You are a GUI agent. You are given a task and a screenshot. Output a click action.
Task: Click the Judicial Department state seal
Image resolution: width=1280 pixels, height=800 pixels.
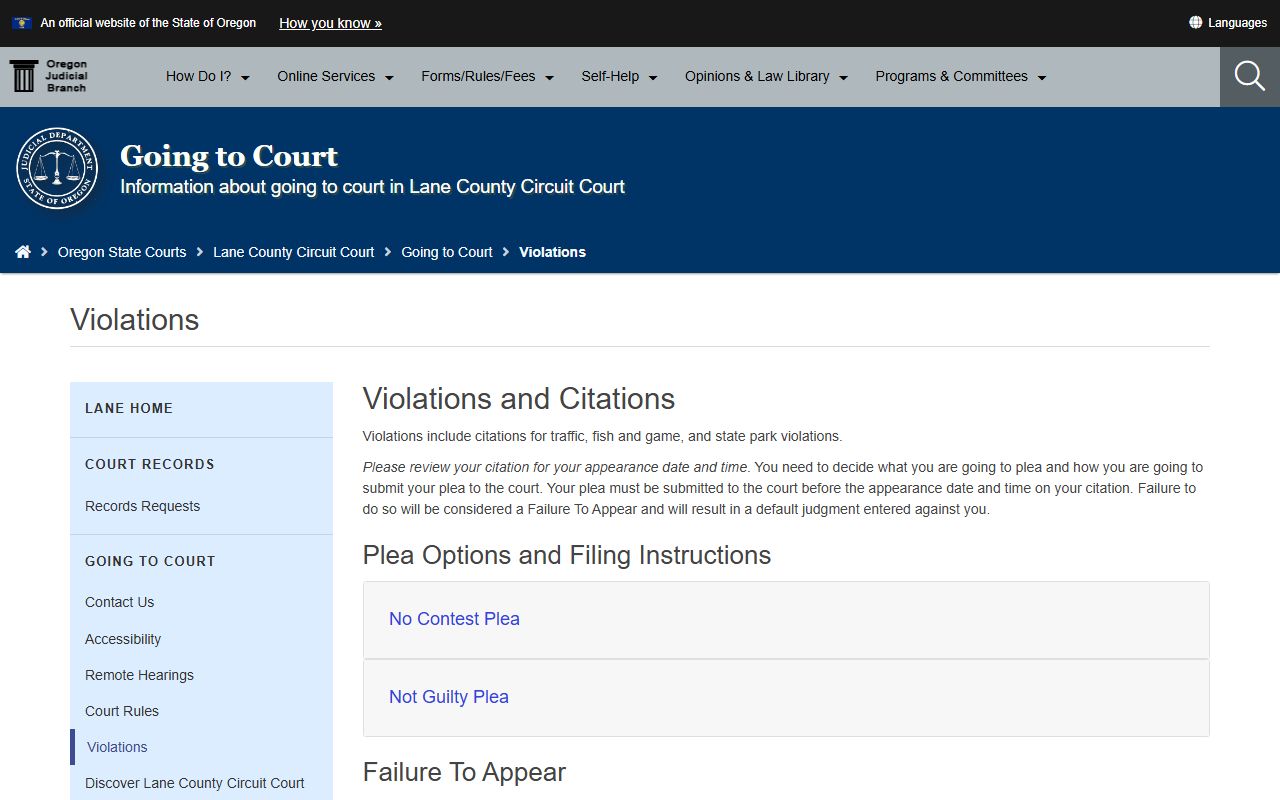(x=57, y=168)
